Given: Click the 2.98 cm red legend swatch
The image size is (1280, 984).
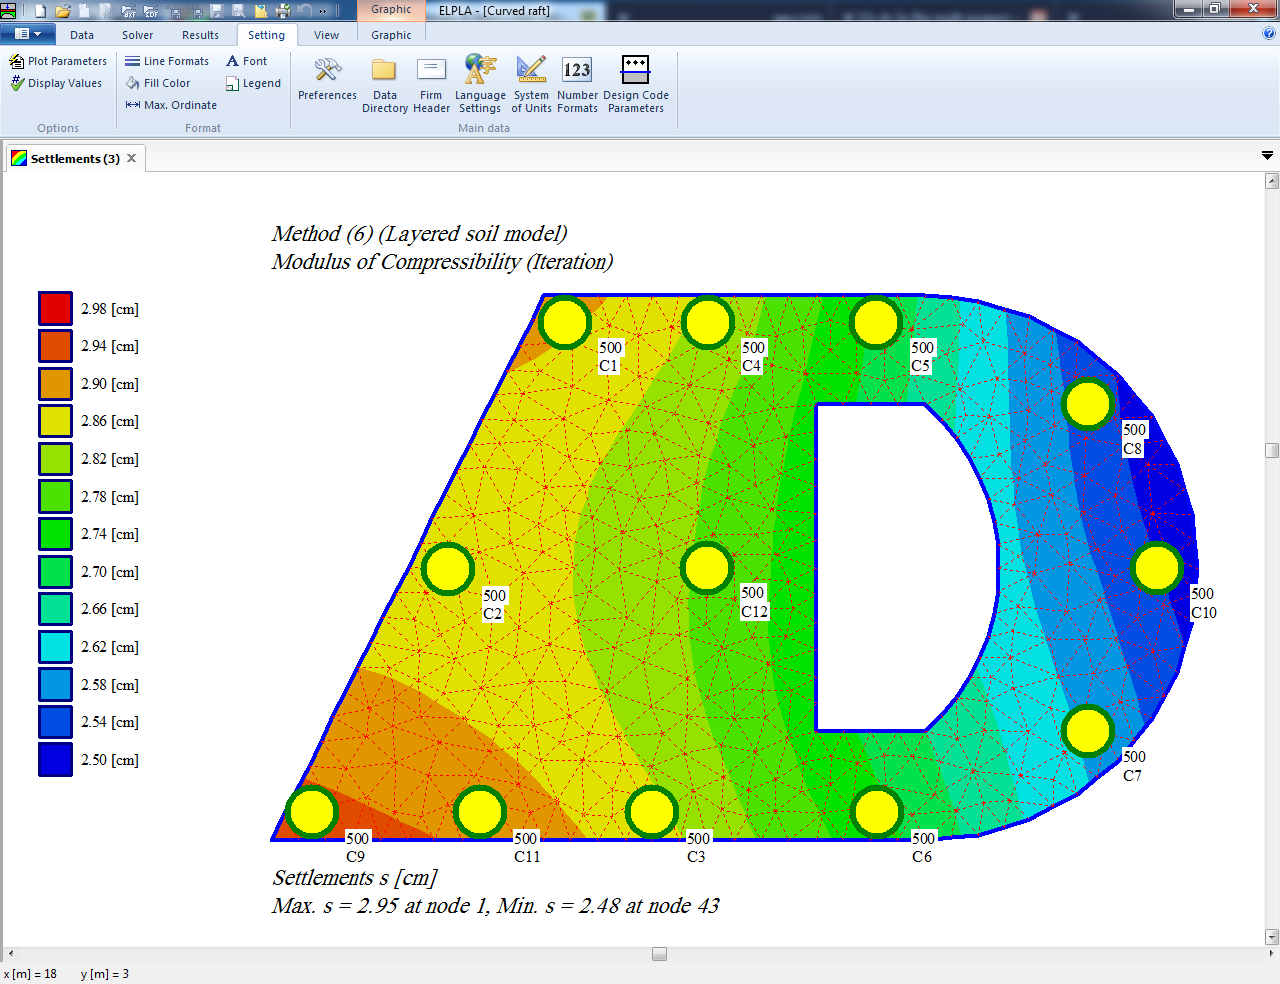Looking at the screenshot, I should pyautogui.click(x=56, y=309).
